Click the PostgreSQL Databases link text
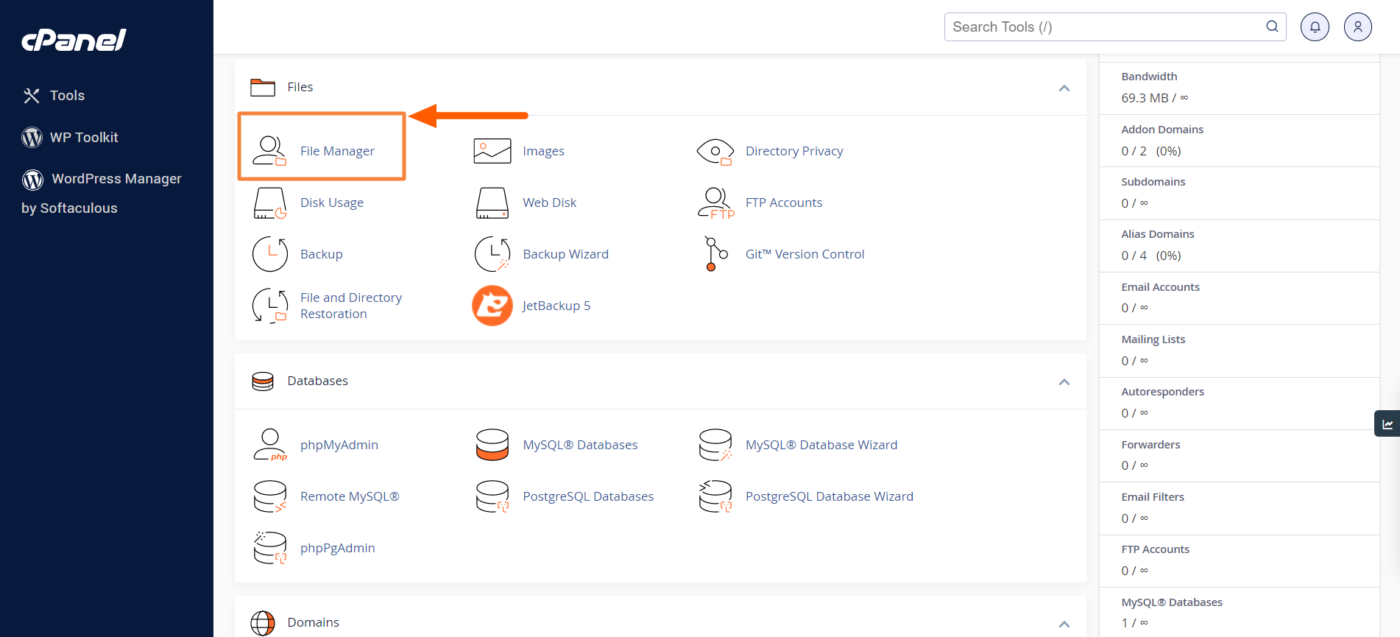The image size is (1400, 637). tap(588, 496)
